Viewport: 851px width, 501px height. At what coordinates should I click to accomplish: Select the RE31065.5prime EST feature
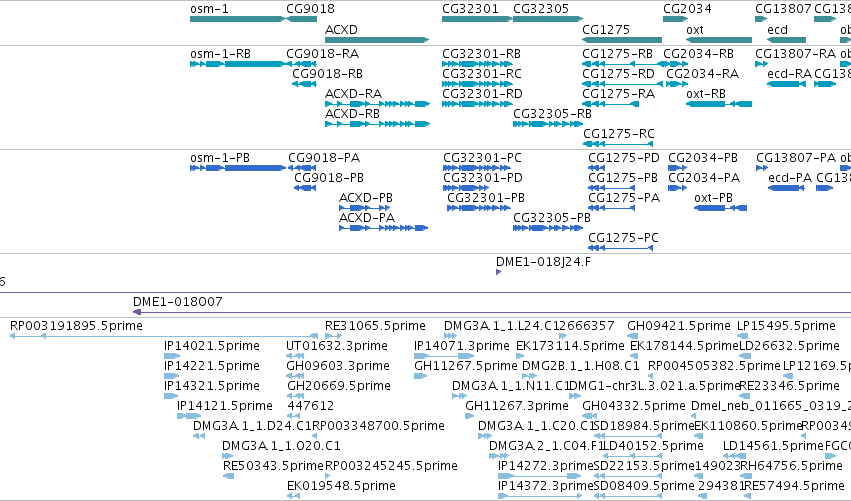(333, 337)
